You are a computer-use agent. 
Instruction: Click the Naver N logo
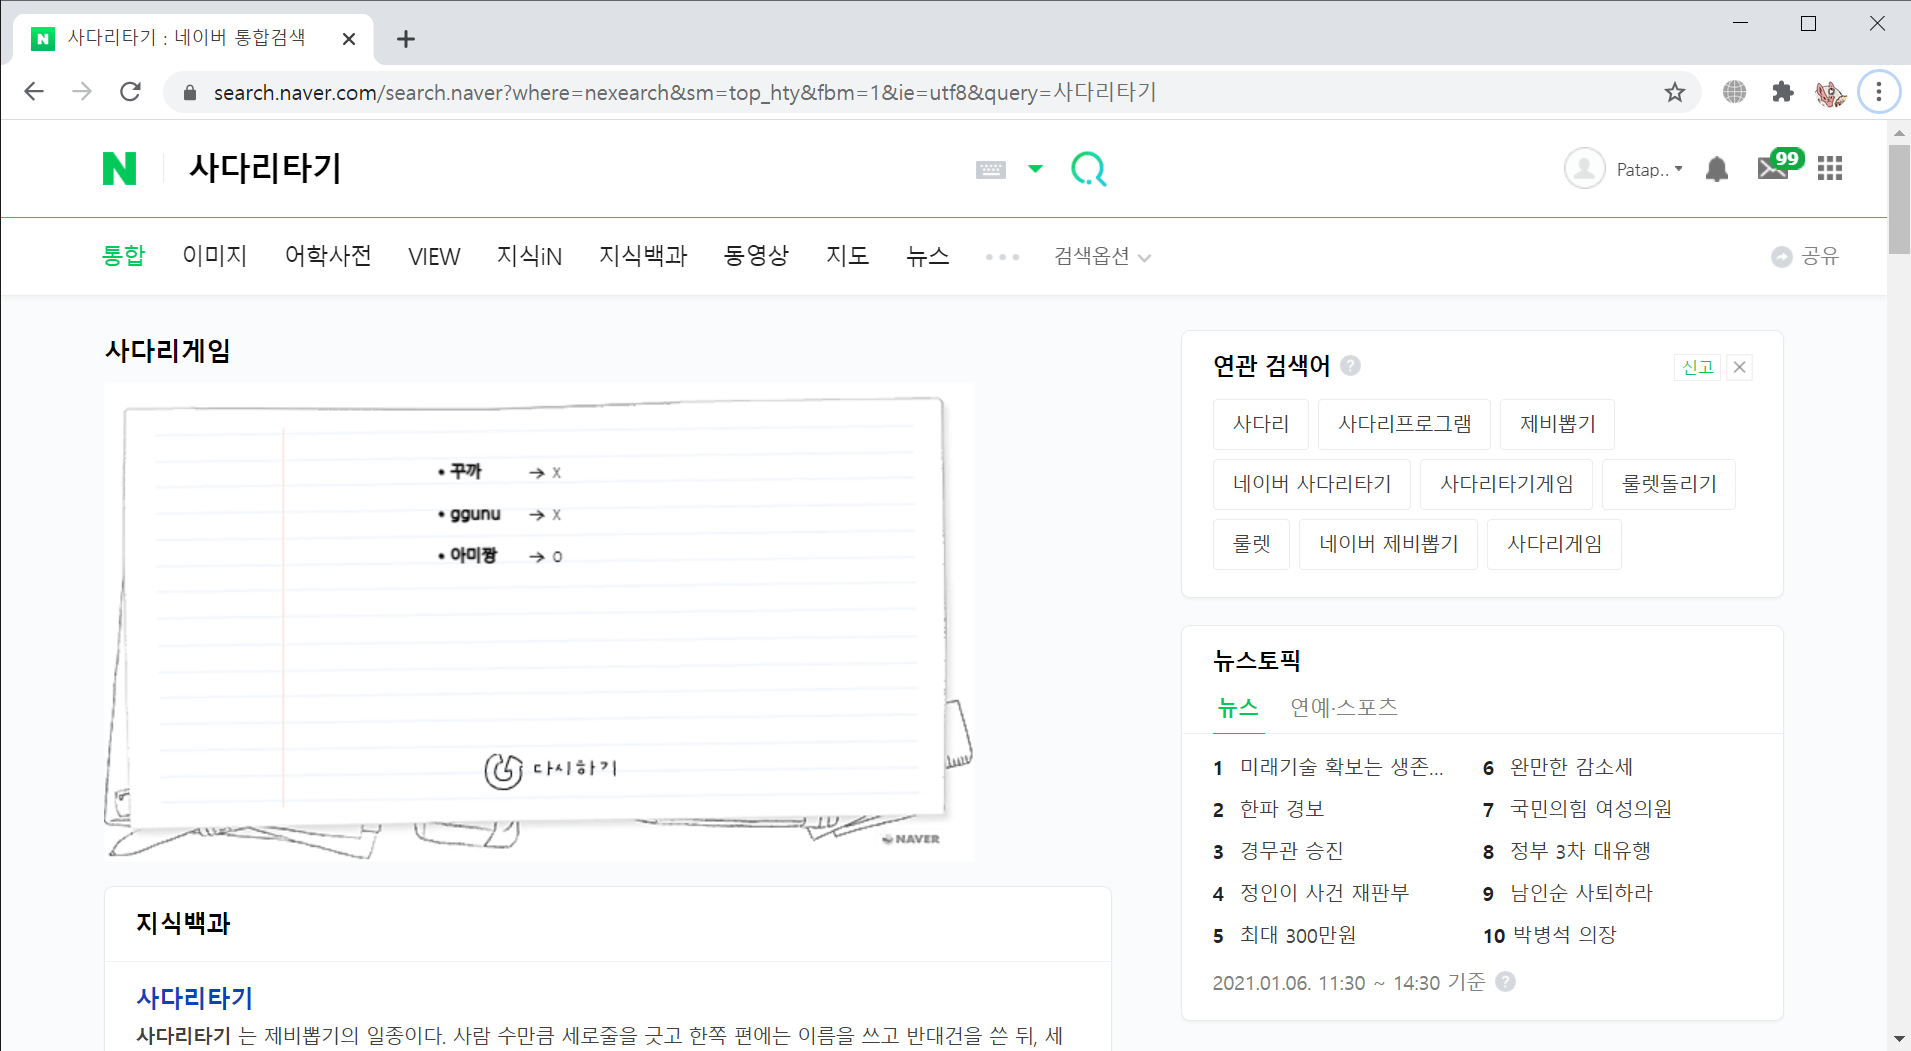(x=120, y=169)
